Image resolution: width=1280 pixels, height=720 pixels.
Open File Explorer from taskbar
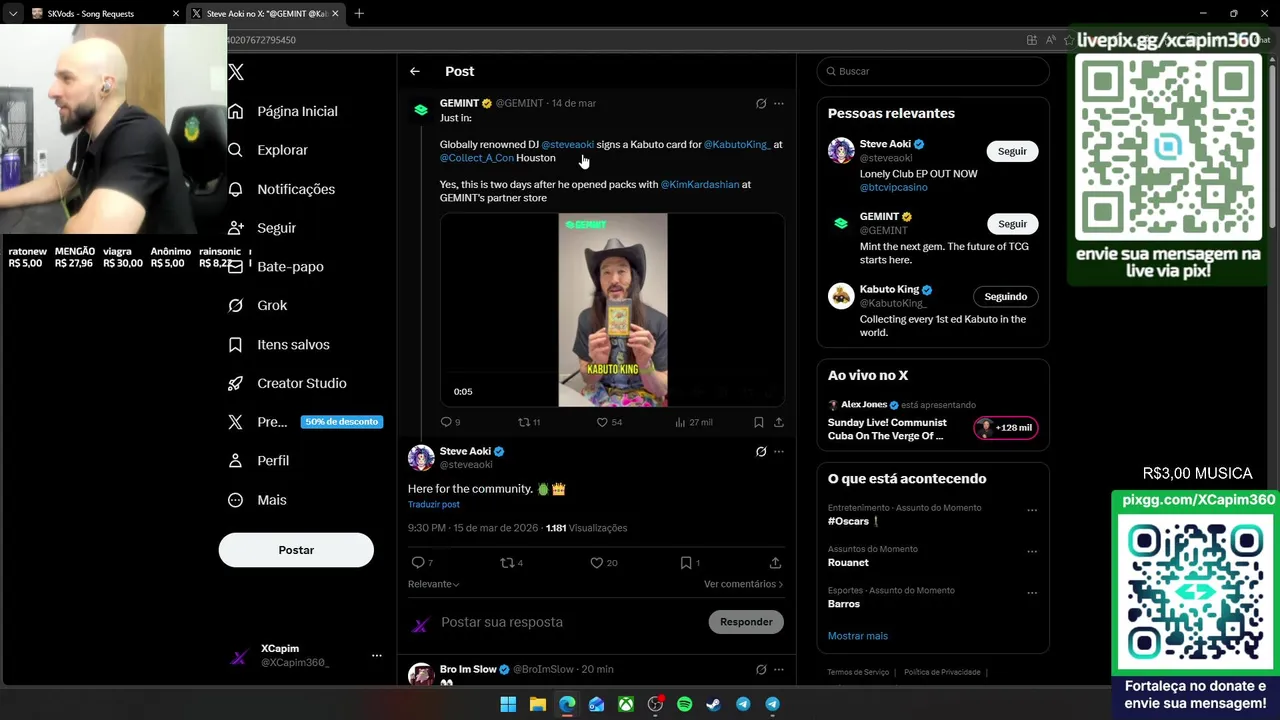tap(537, 704)
